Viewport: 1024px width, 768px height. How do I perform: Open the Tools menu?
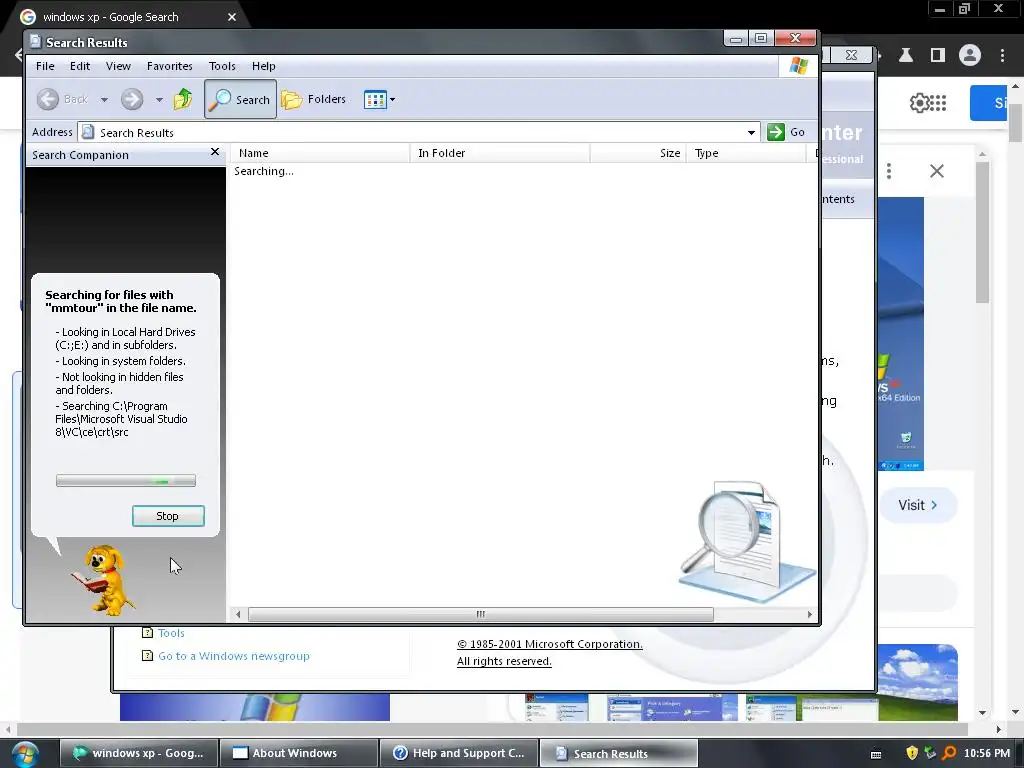pyautogui.click(x=222, y=66)
